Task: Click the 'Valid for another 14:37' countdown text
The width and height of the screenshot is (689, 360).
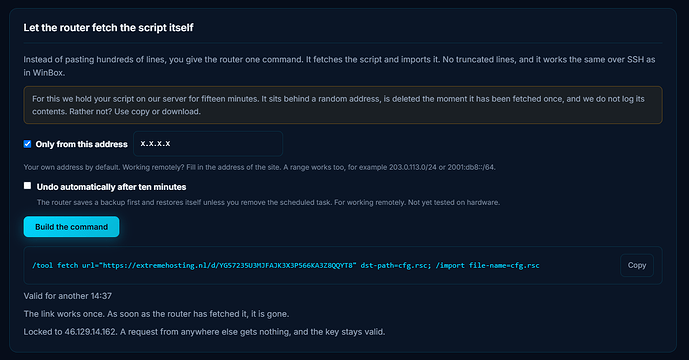Action: click(68, 296)
